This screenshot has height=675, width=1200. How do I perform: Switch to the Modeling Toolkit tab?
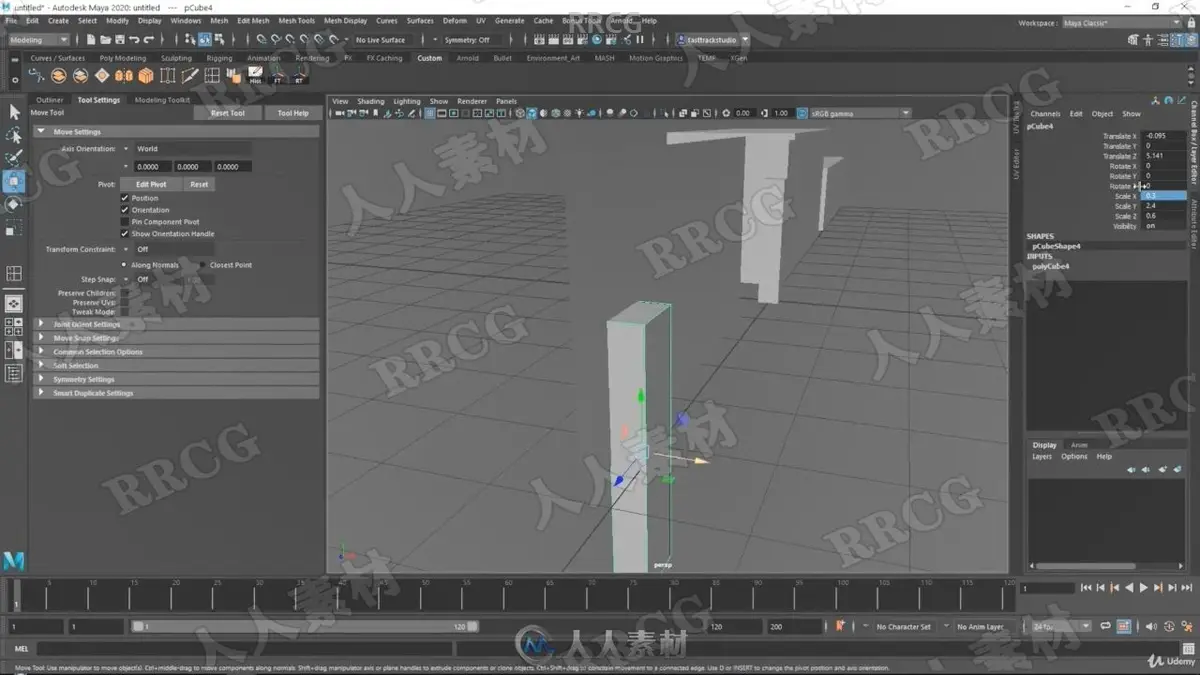pos(162,100)
